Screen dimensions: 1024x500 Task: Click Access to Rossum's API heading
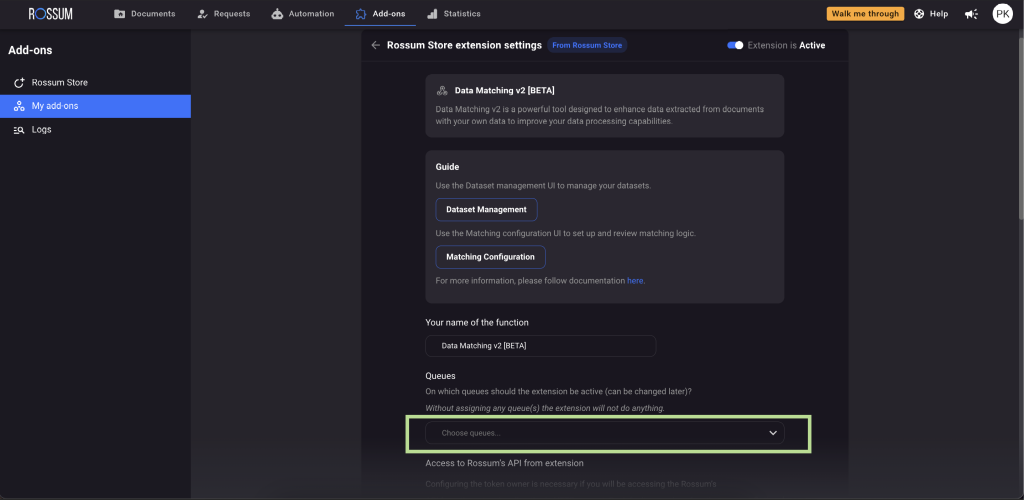coord(504,463)
